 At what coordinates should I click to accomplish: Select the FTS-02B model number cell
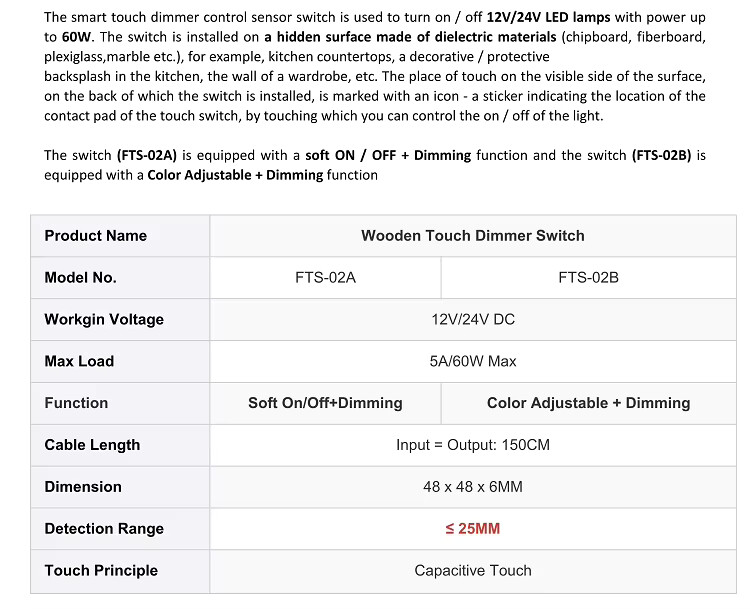click(588, 278)
